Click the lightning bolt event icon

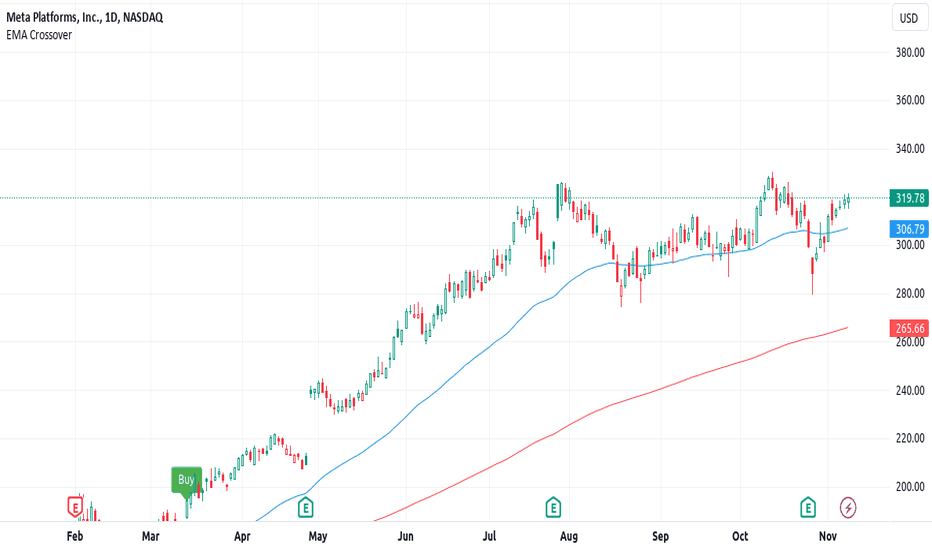[x=848, y=508]
